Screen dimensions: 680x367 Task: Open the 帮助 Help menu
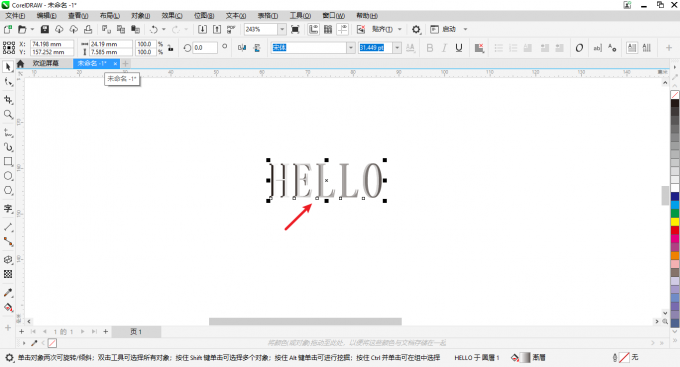[x=367, y=16]
